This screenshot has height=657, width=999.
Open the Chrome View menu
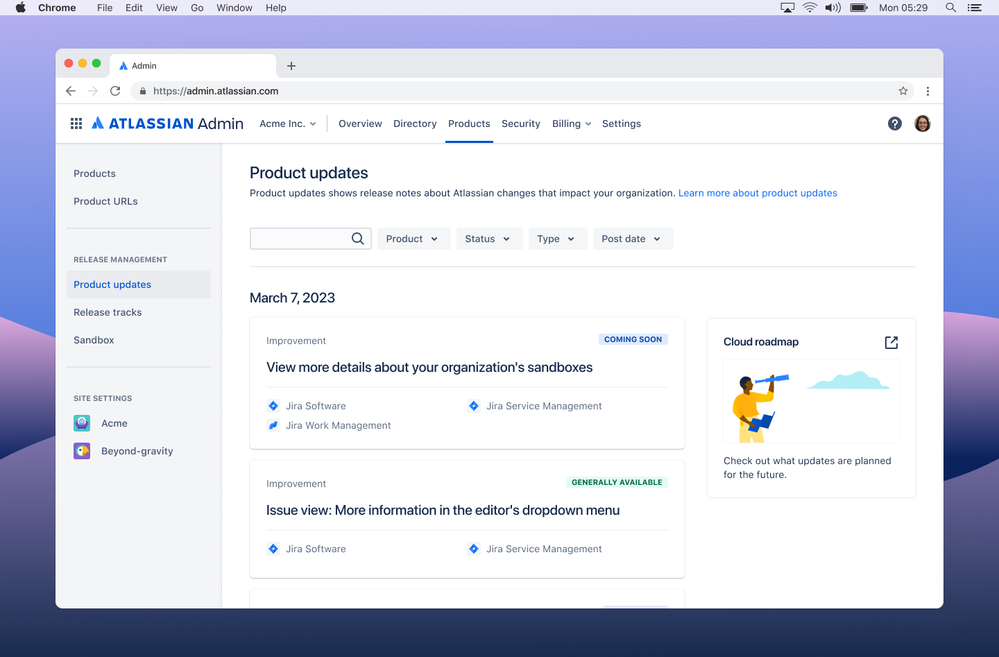[x=166, y=8]
